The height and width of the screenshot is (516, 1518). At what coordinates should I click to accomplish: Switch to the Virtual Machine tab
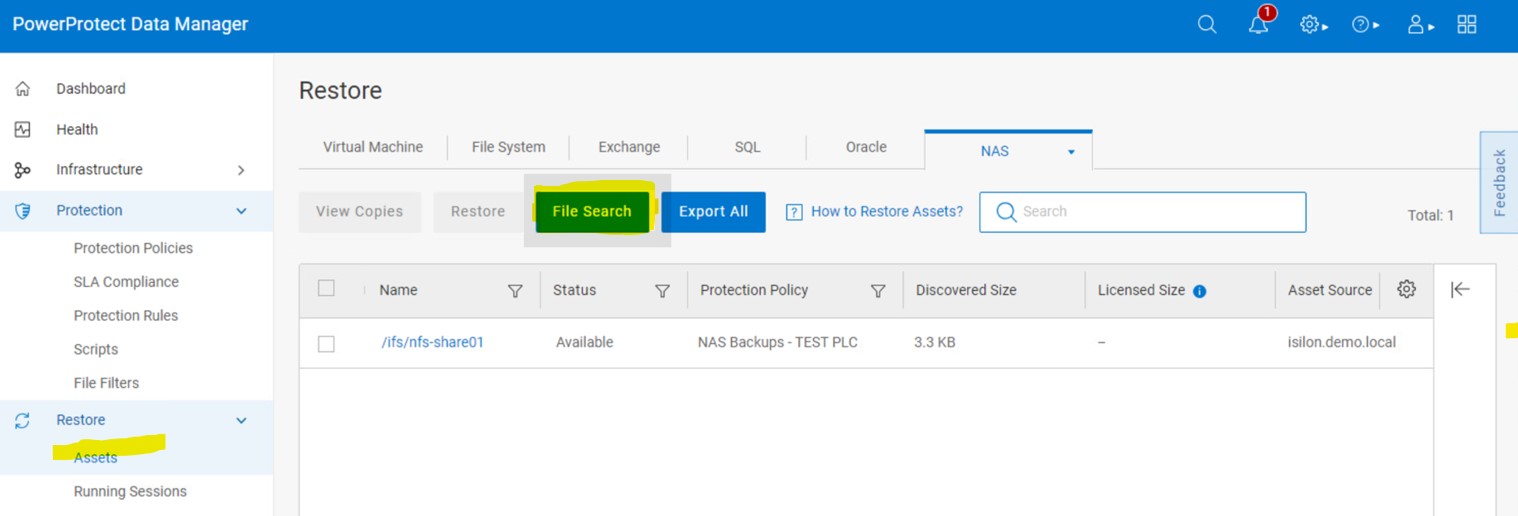pos(373,147)
